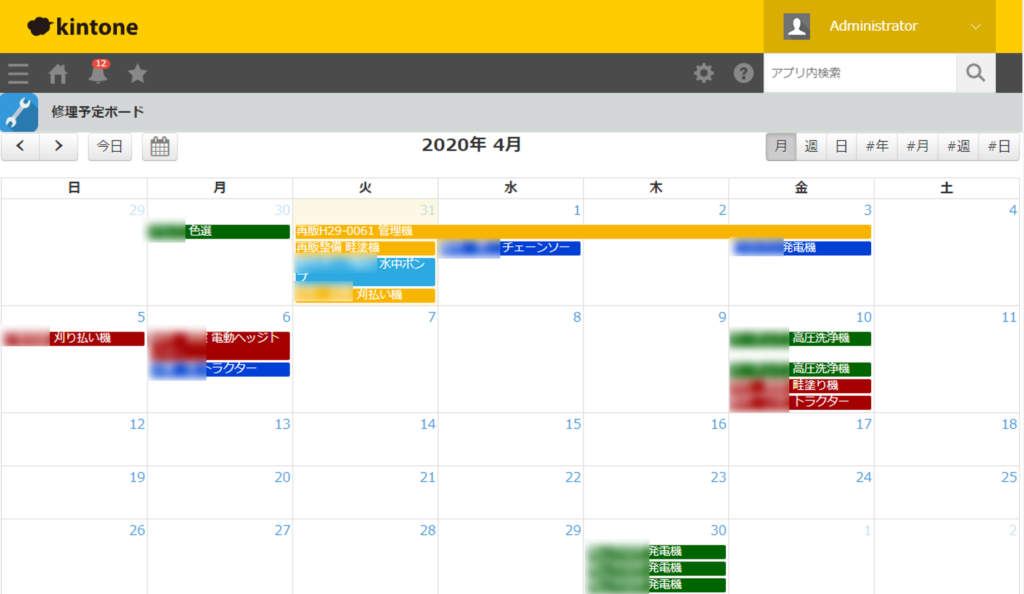Click the kintone logo
1024x594 pixels.
(x=83, y=27)
